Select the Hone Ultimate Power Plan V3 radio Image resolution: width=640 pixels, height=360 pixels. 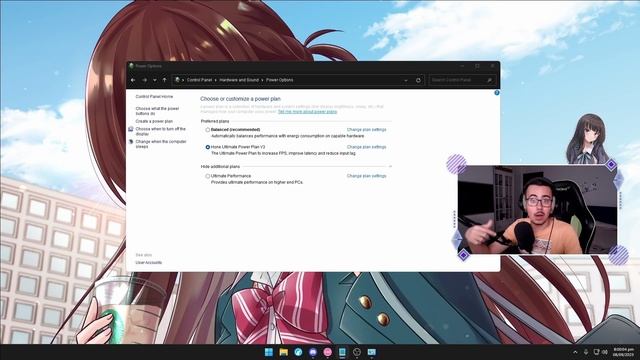pos(208,147)
